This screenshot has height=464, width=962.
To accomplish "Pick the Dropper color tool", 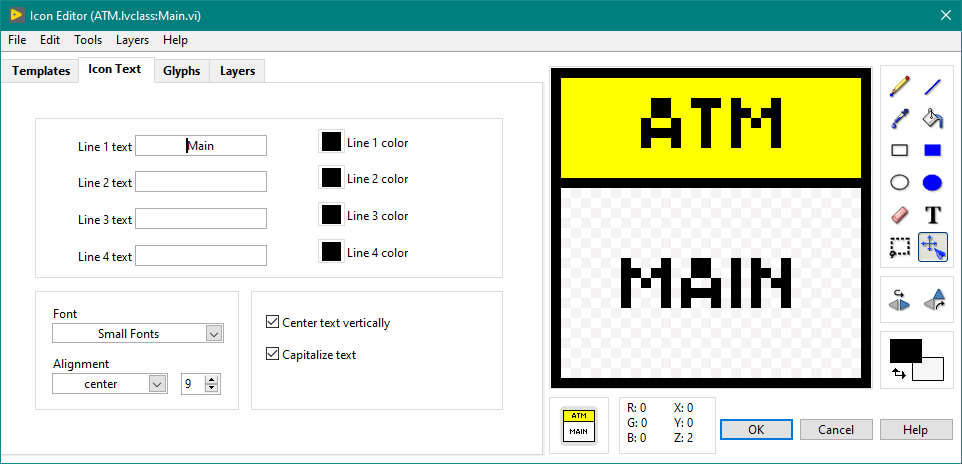I will point(899,119).
